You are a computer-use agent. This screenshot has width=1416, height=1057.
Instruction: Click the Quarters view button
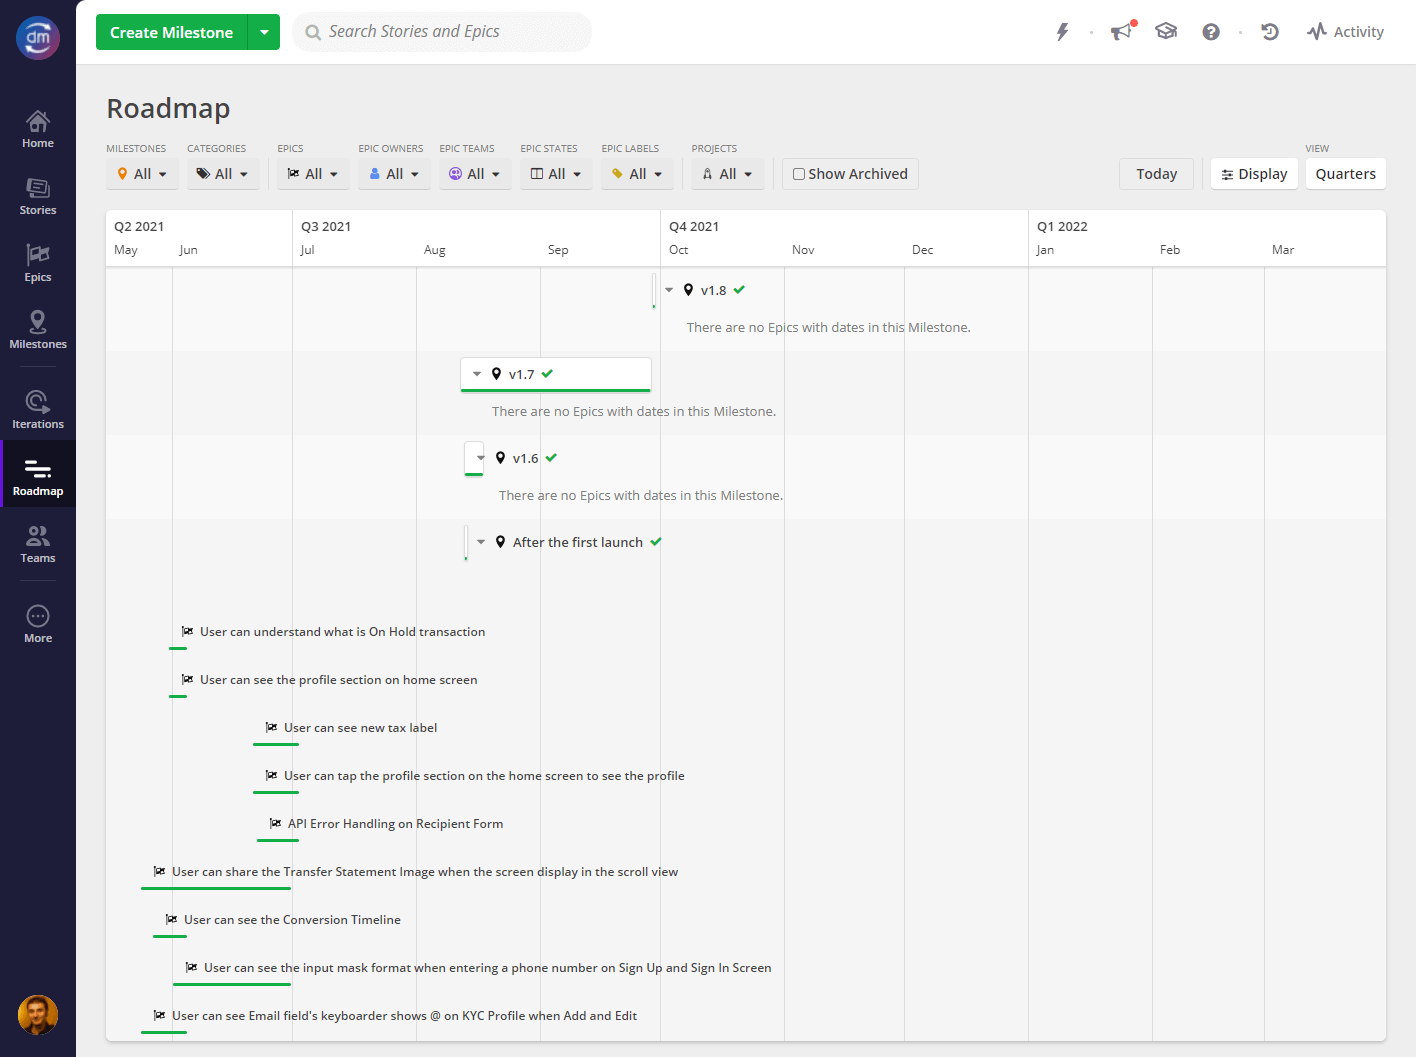[1345, 174]
